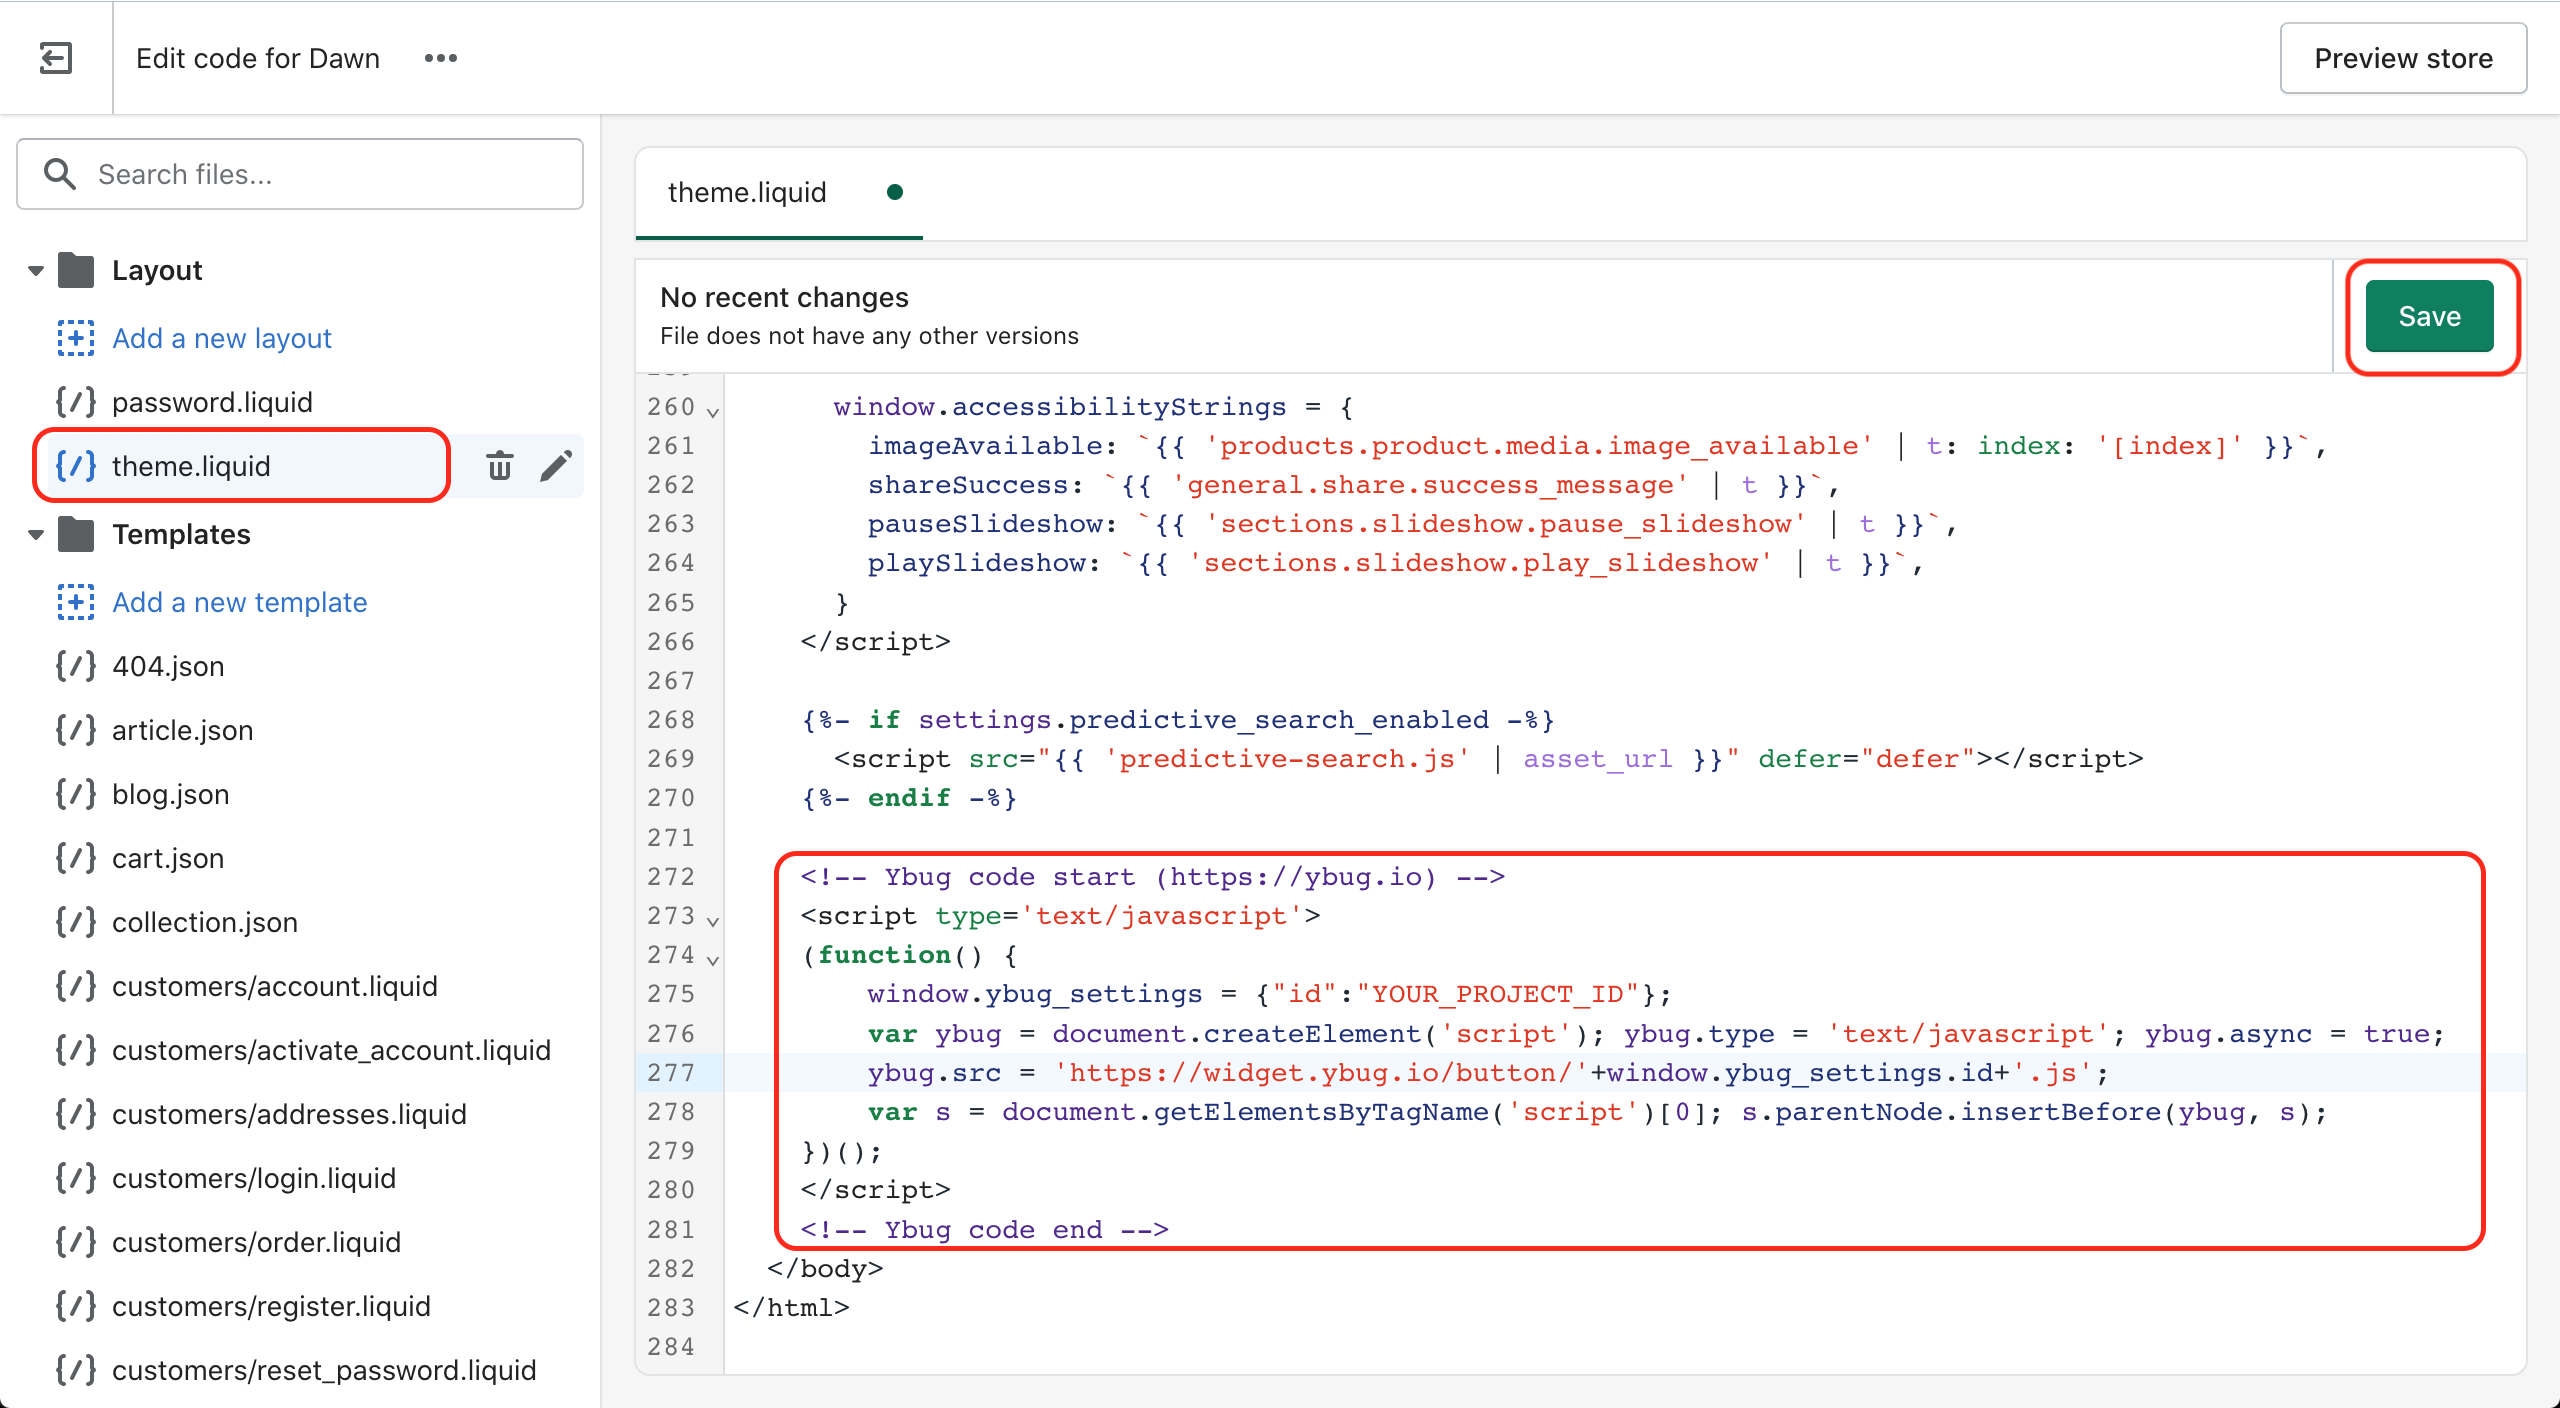Open password.liquid in the file tree
2560x1408 pixels.
pos(212,402)
